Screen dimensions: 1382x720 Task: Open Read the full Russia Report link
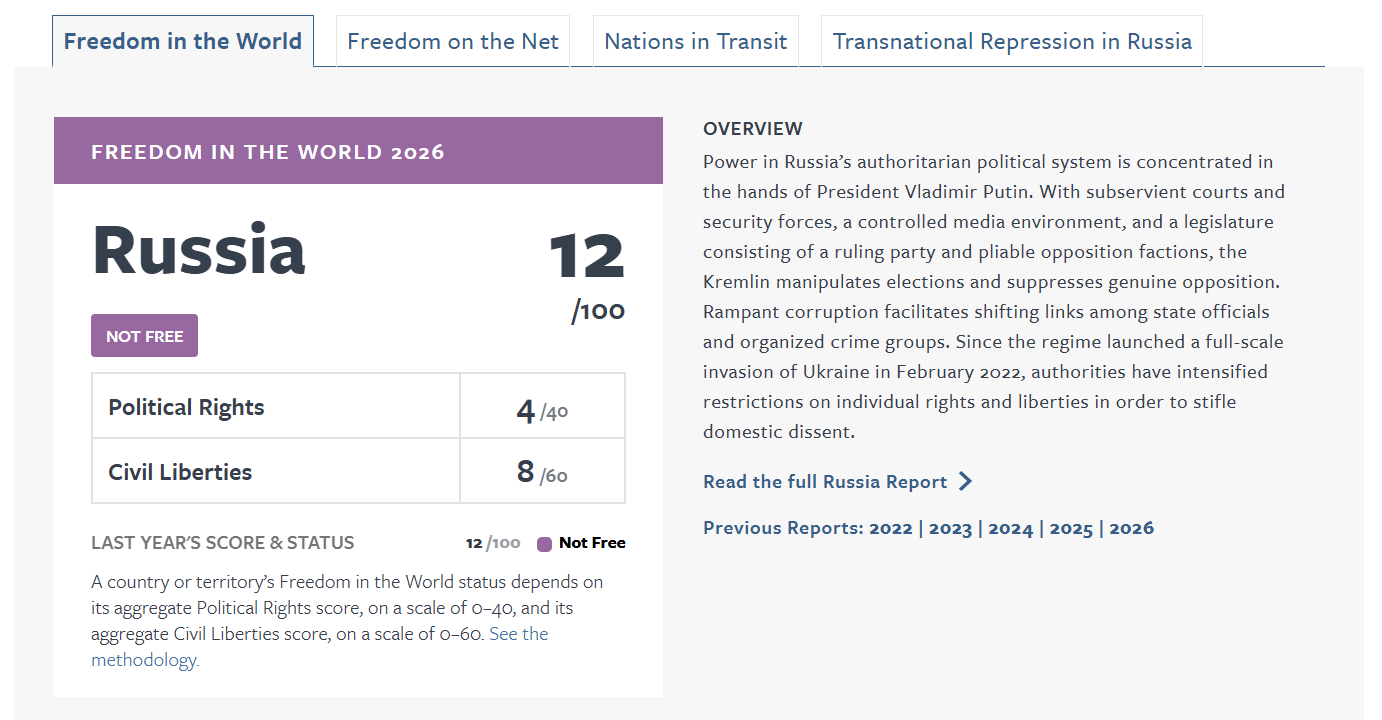(825, 482)
